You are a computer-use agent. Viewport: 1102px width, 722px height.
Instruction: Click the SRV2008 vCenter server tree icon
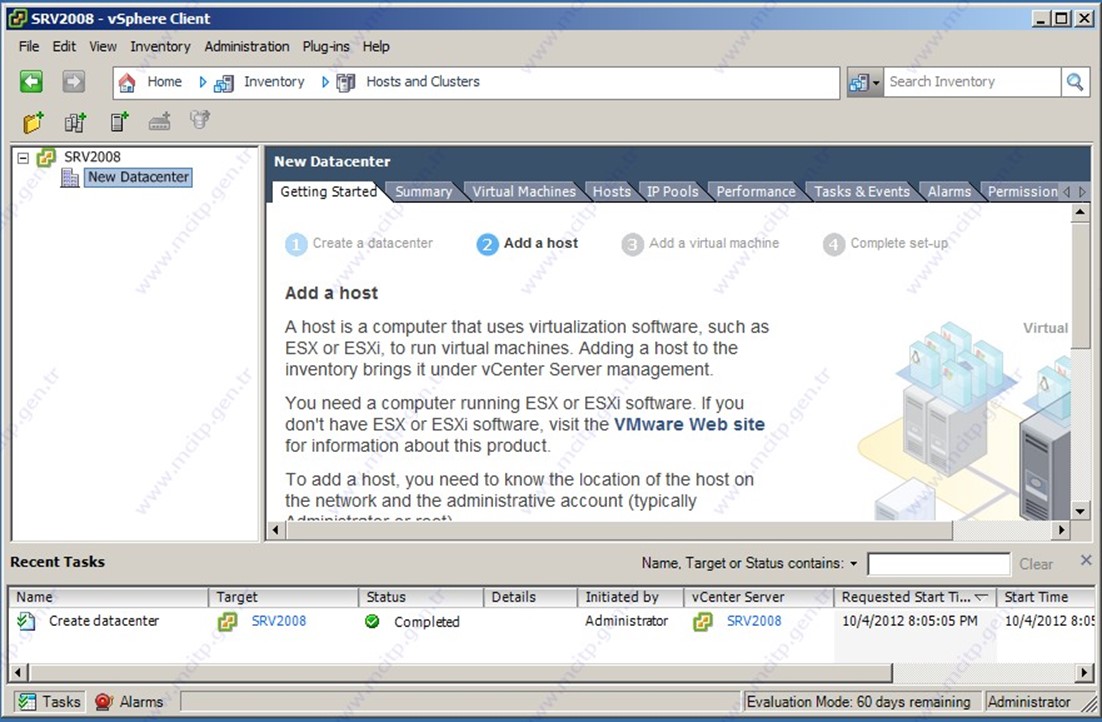(46, 157)
